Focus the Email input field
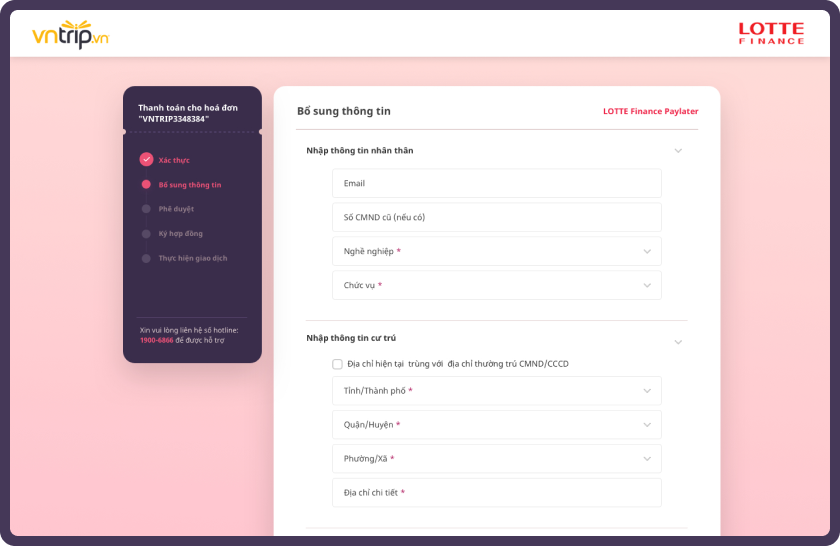840x546 pixels. coord(497,183)
